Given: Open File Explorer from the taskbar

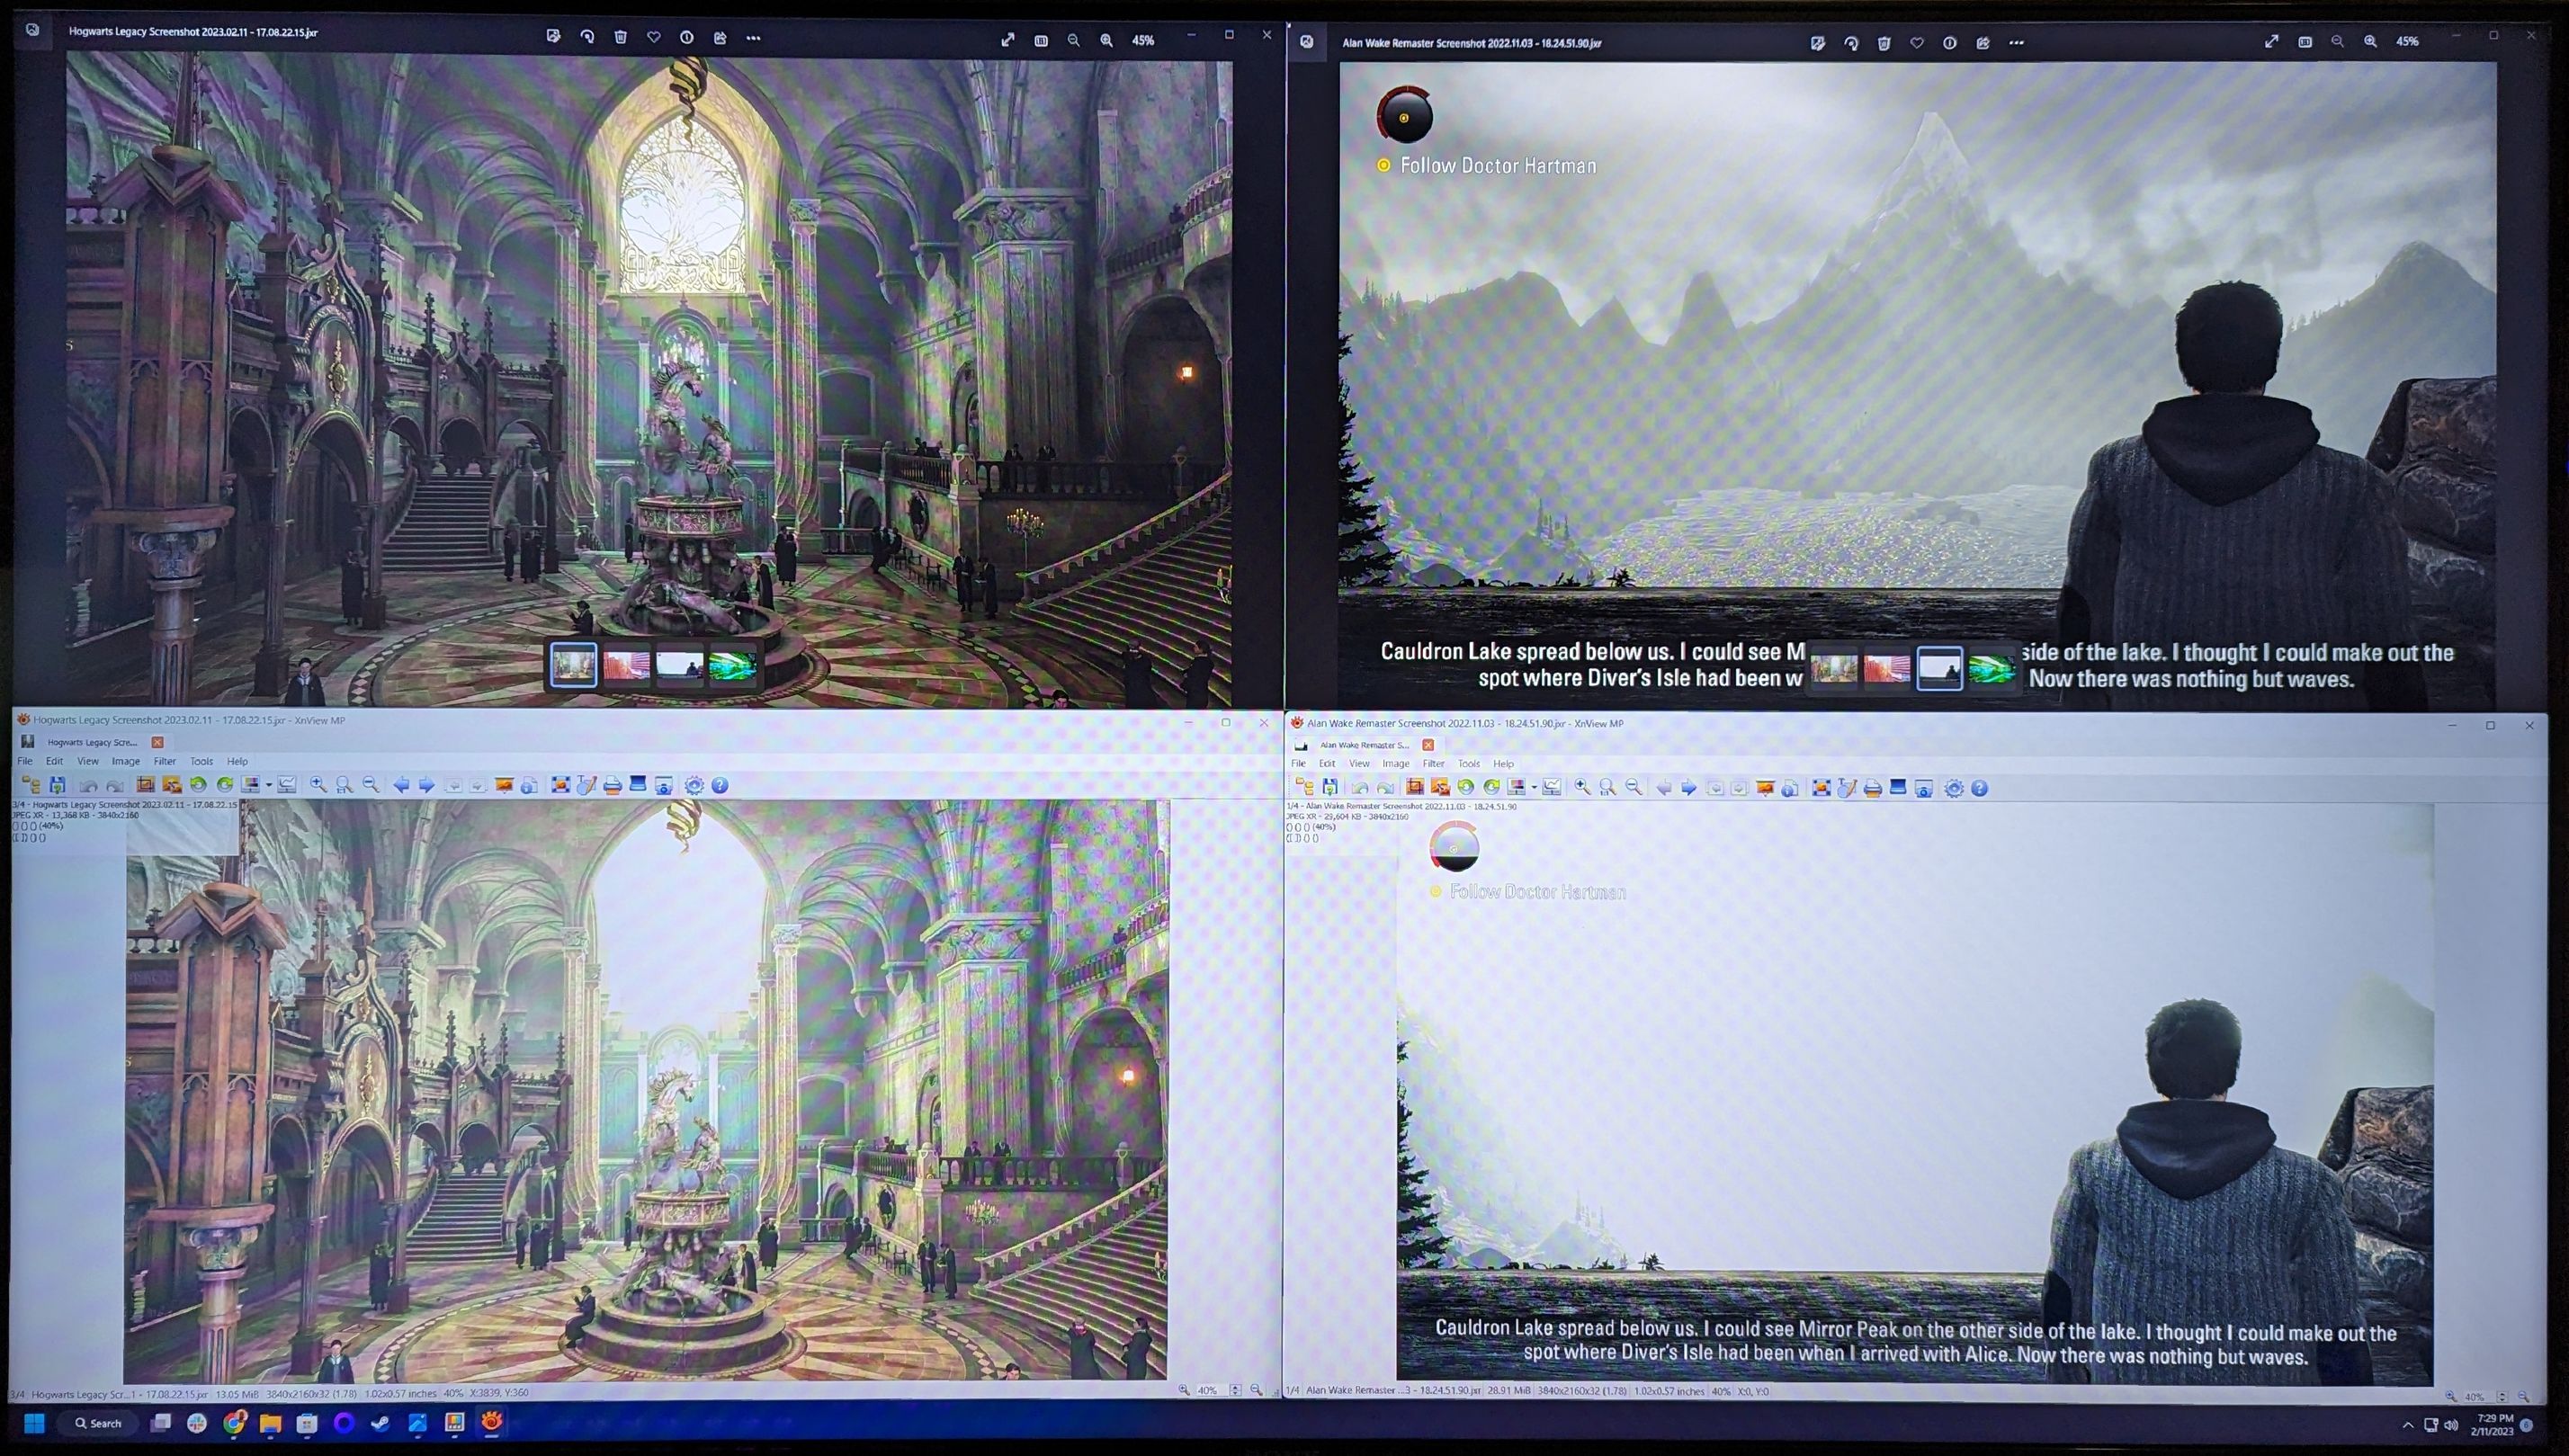Looking at the screenshot, I should [270, 1423].
